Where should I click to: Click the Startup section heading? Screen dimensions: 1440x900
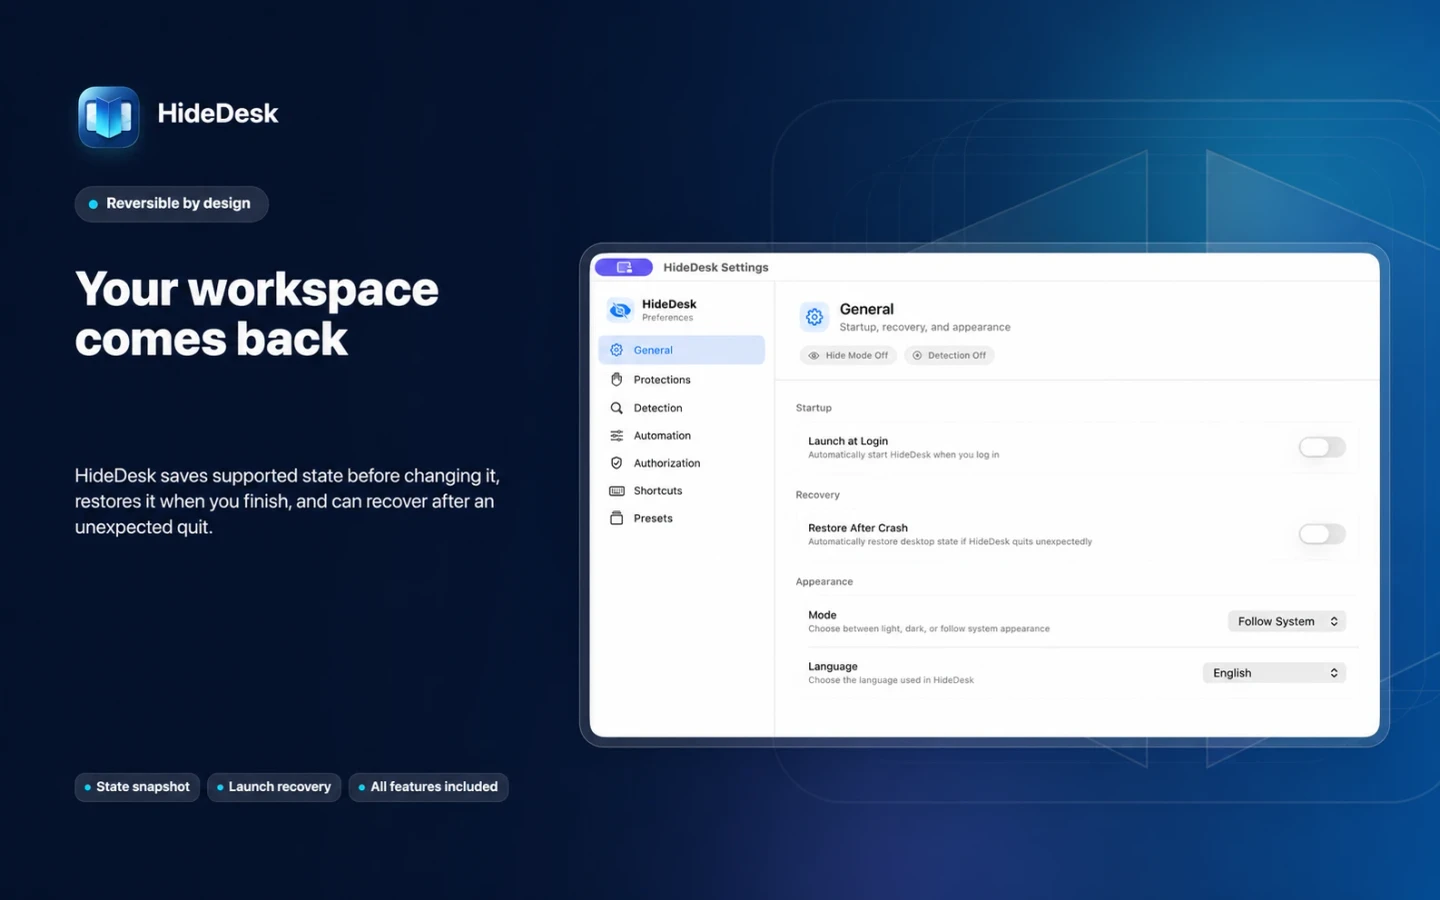(x=814, y=408)
